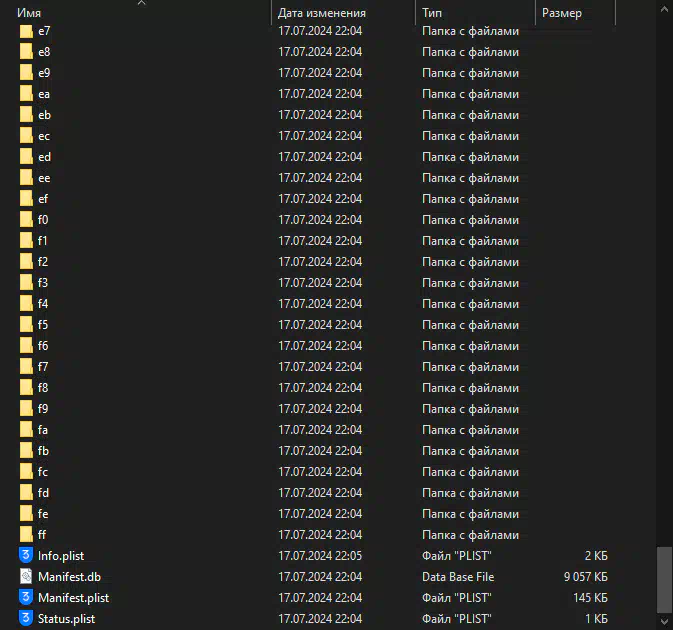Click the f3 folder icon
Image resolution: width=673 pixels, height=630 pixels.
(x=26, y=283)
